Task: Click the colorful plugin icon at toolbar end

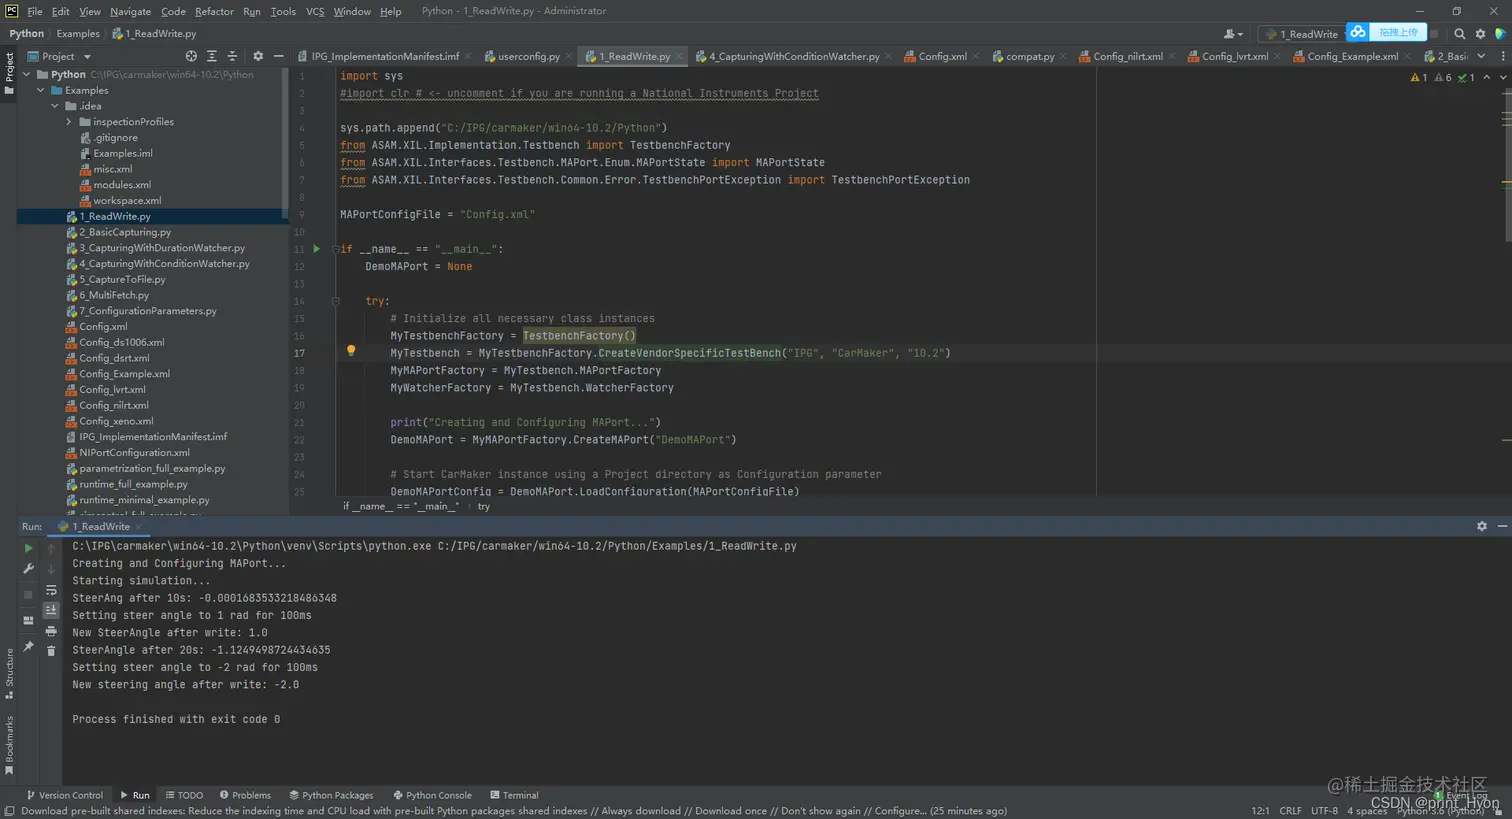Action: click(x=1501, y=33)
